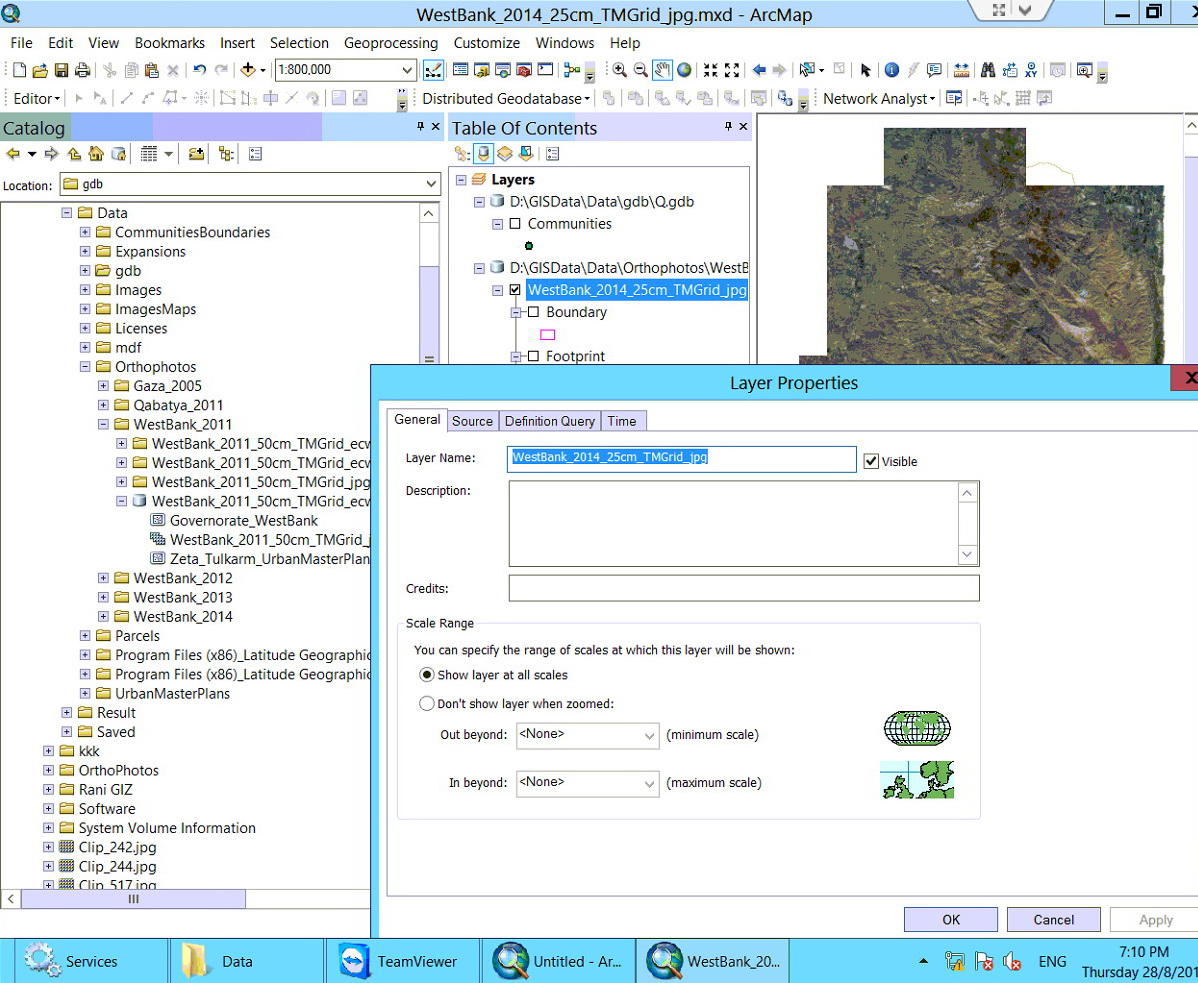
Task: Launch ModelBuilder window
Action: pos(571,70)
